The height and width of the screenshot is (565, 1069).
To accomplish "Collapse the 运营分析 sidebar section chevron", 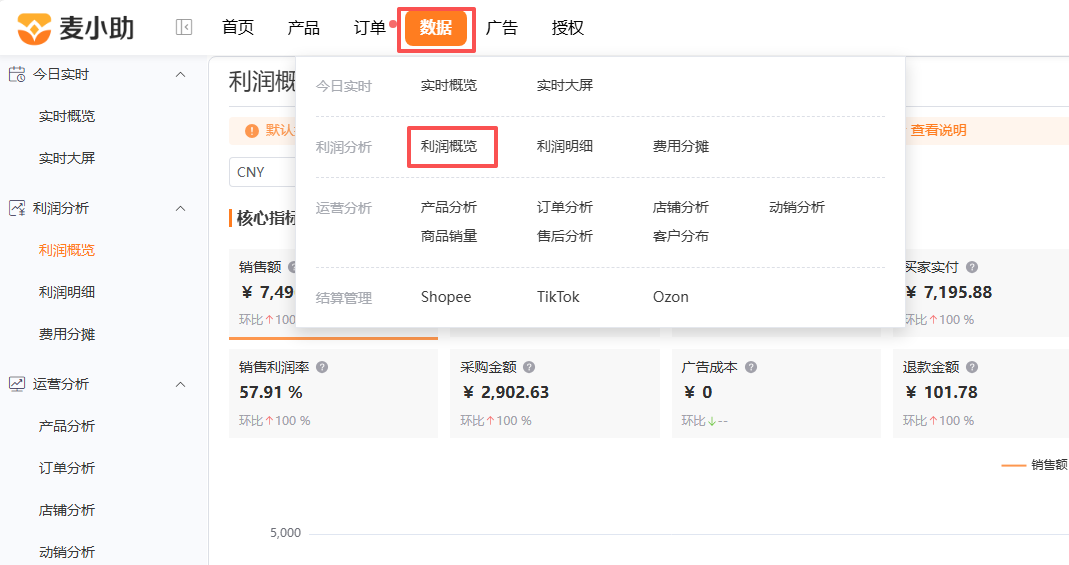I will click(181, 384).
